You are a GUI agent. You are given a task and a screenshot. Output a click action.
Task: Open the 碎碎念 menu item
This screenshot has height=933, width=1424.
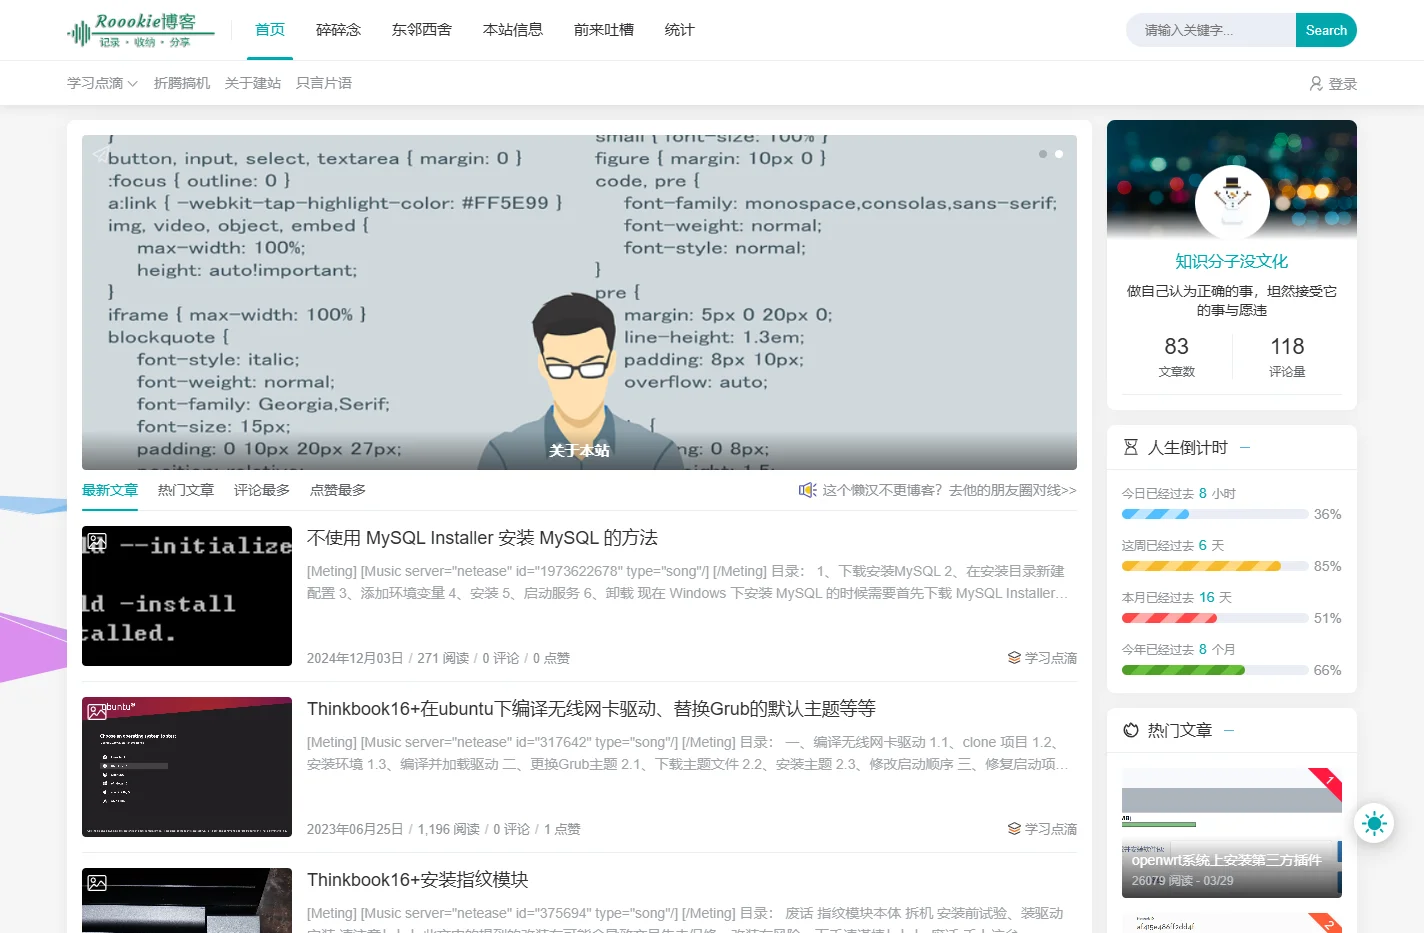coord(338,30)
